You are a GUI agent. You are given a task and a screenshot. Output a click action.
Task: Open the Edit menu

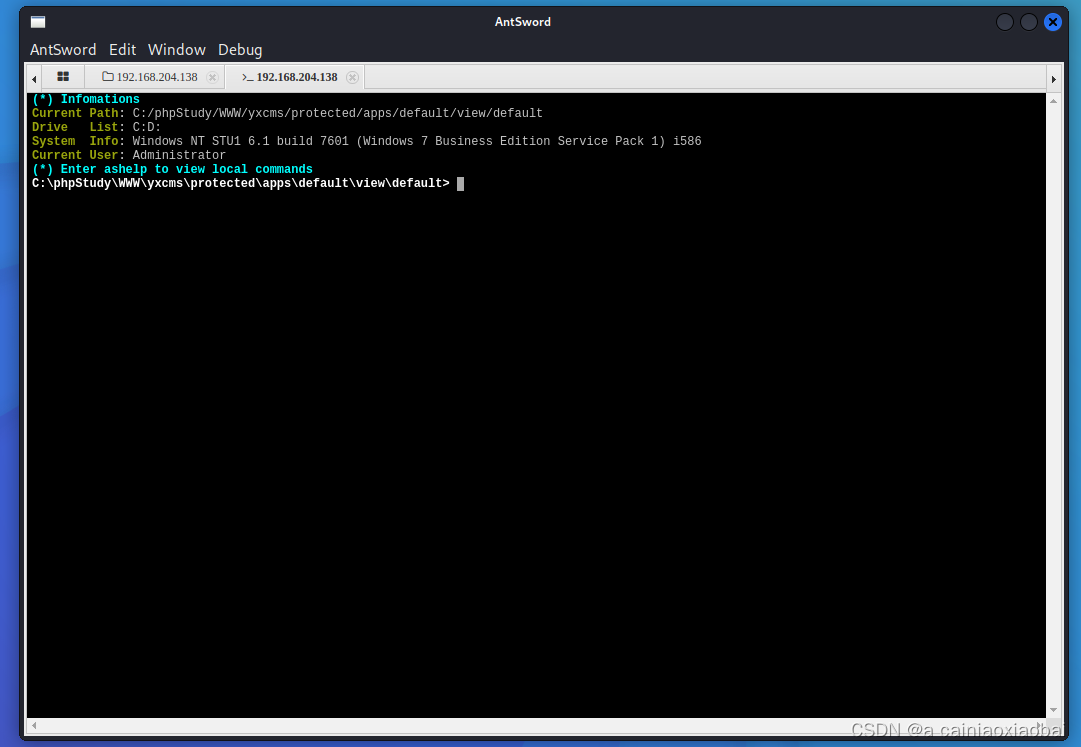122,50
